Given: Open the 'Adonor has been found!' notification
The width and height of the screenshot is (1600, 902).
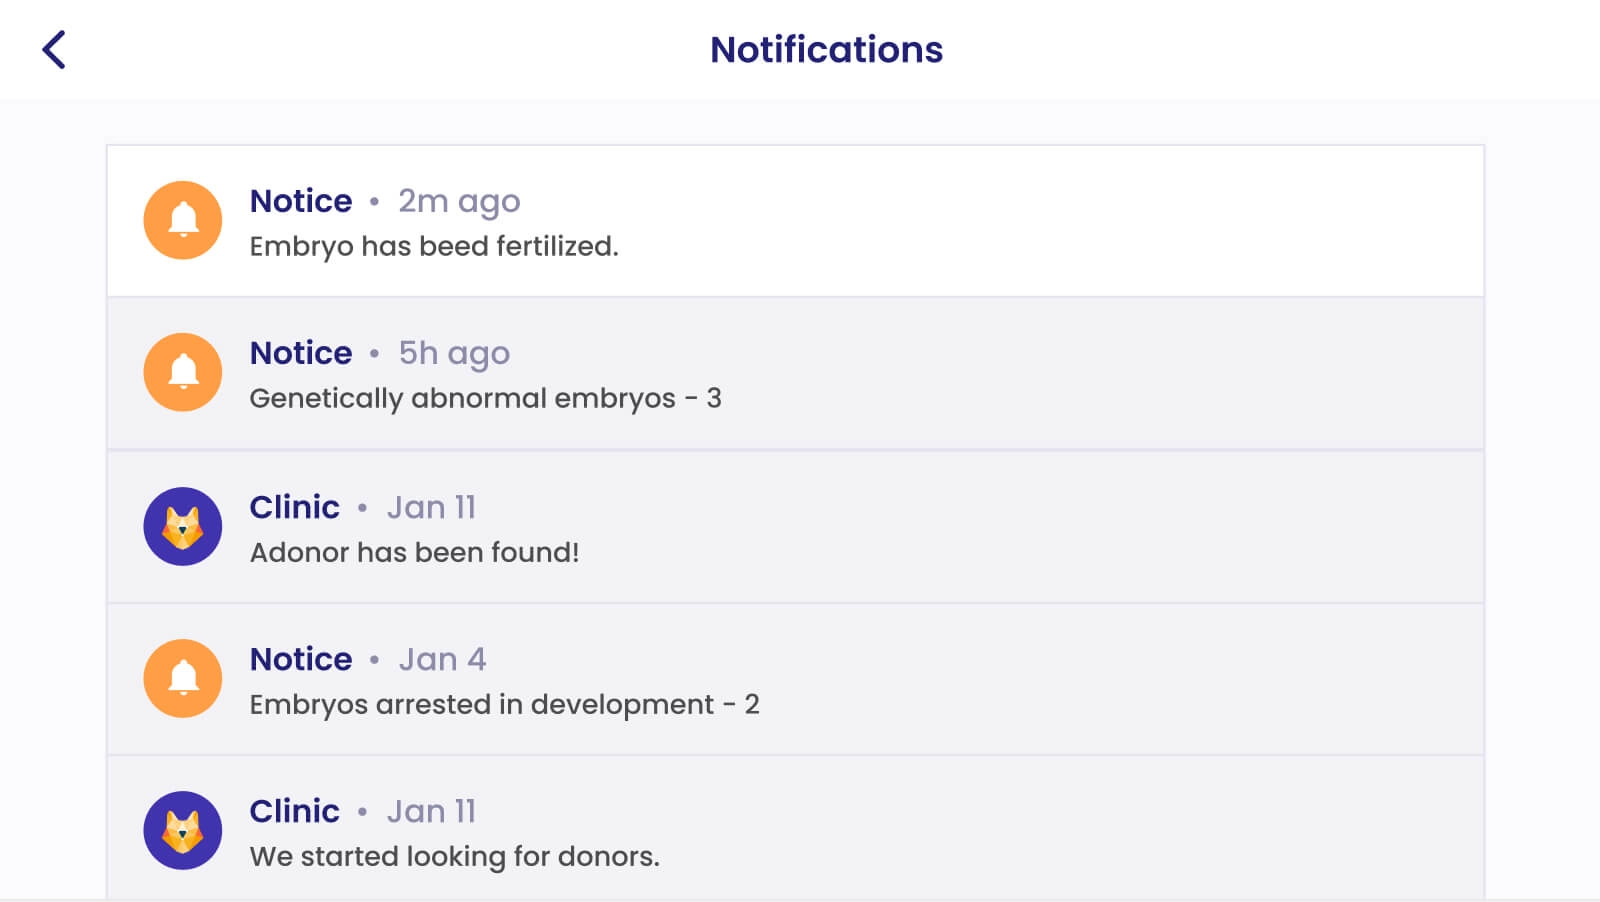Looking at the screenshot, I should point(414,552).
